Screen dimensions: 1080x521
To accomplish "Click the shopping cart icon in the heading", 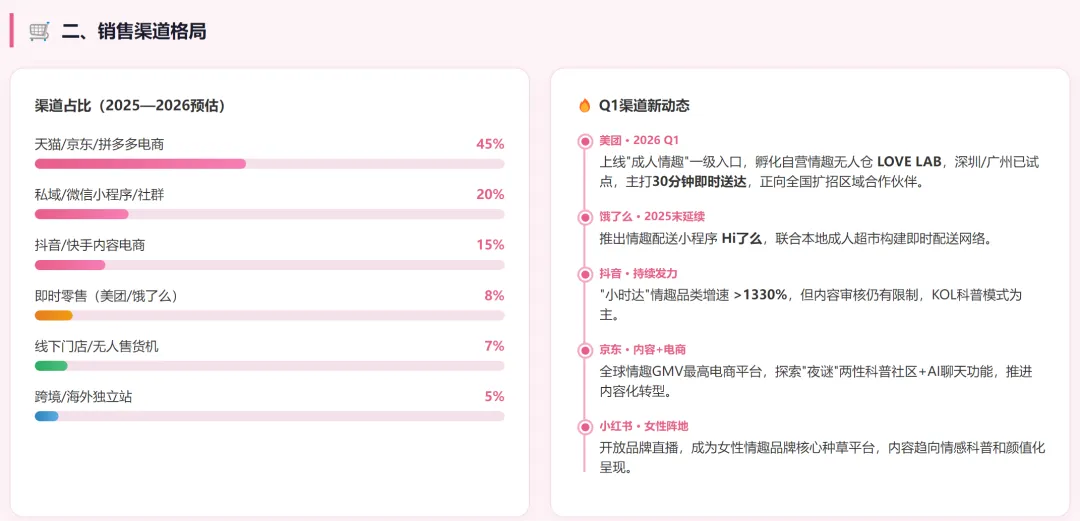I will (x=39, y=31).
